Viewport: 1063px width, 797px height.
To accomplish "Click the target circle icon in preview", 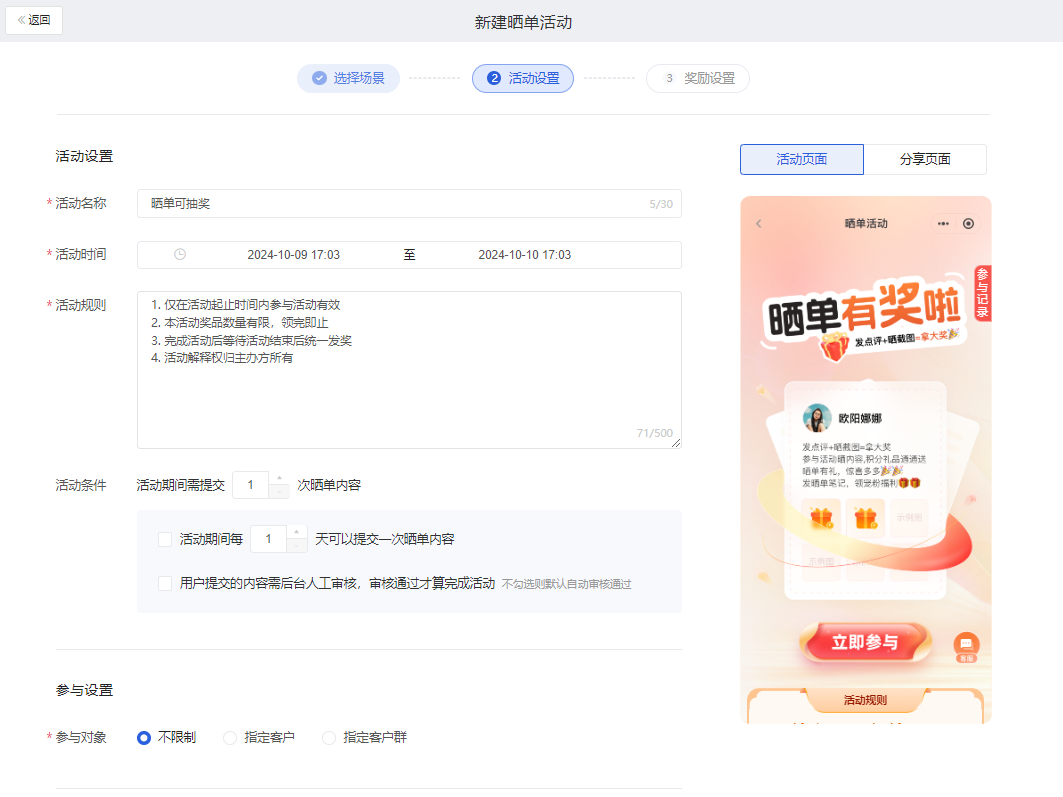I will tap(968, 224).
